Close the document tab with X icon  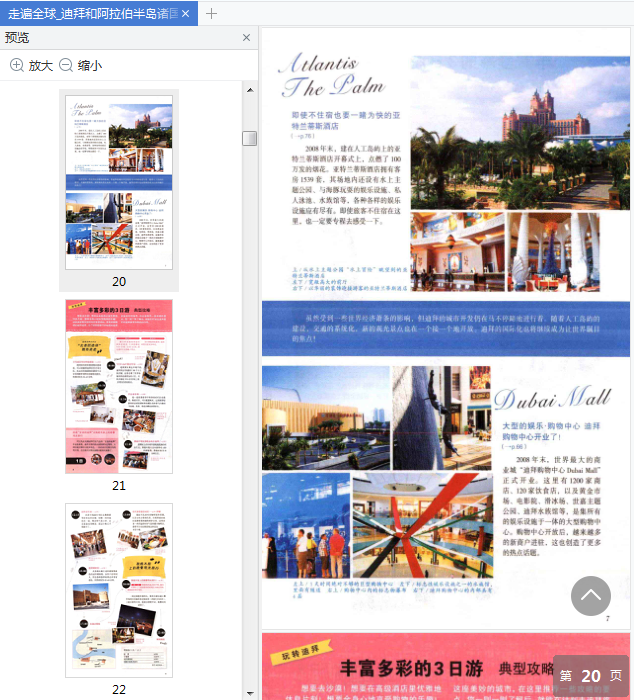click(186, 14)
